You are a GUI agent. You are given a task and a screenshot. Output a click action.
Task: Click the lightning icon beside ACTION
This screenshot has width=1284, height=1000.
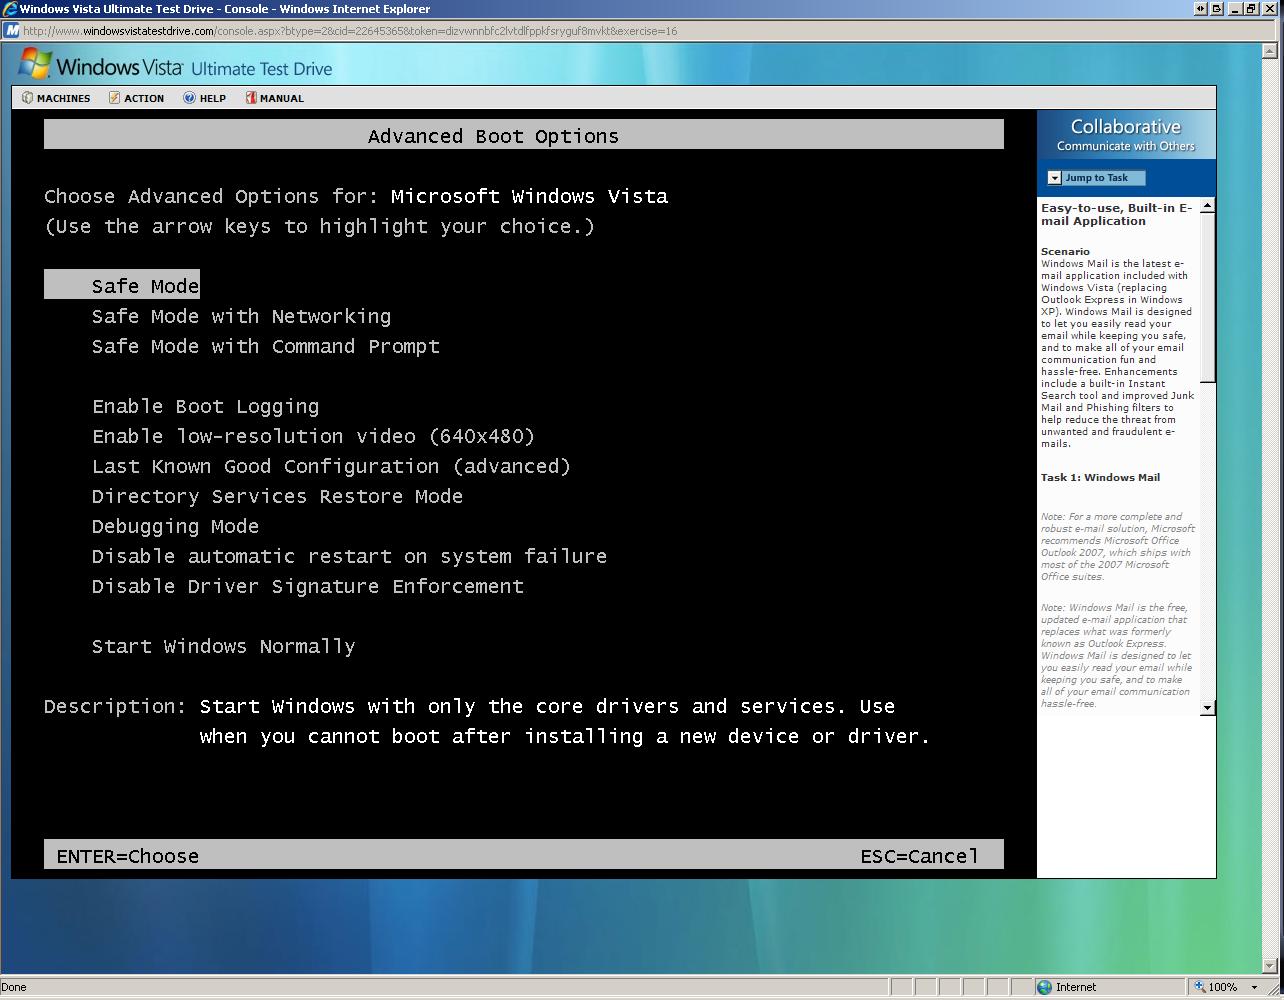tap(114, 98)
